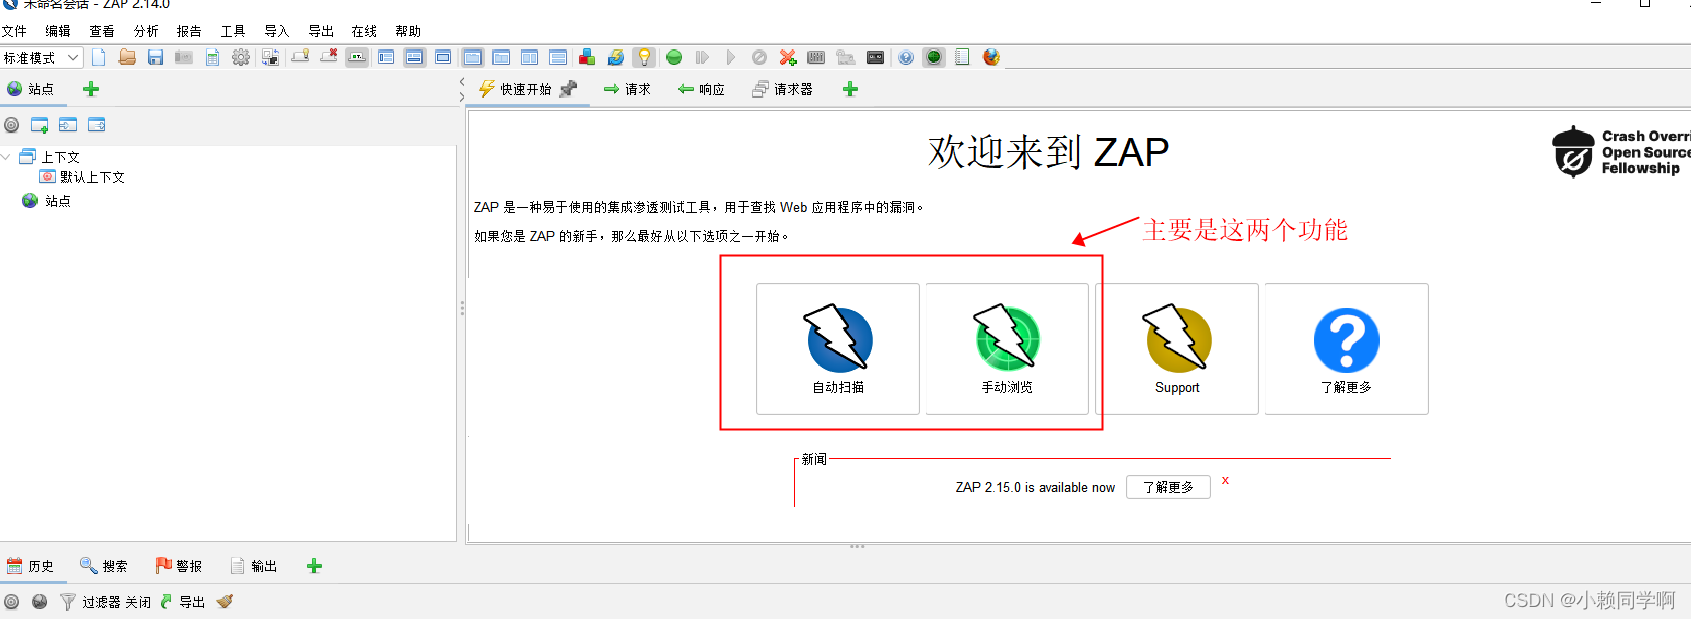Open the 帮助 menu

[408, 31]
